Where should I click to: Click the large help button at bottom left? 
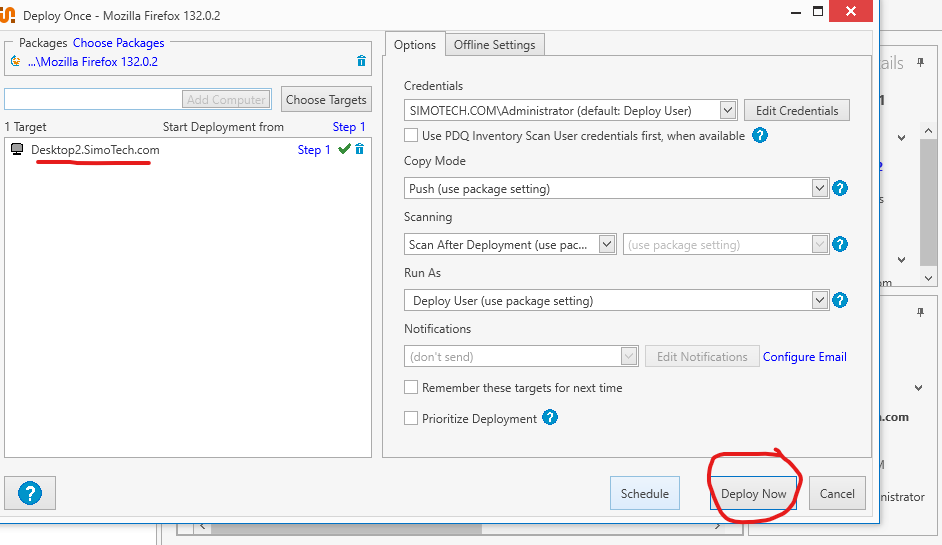pyautogui.click(x=30, y=493)
